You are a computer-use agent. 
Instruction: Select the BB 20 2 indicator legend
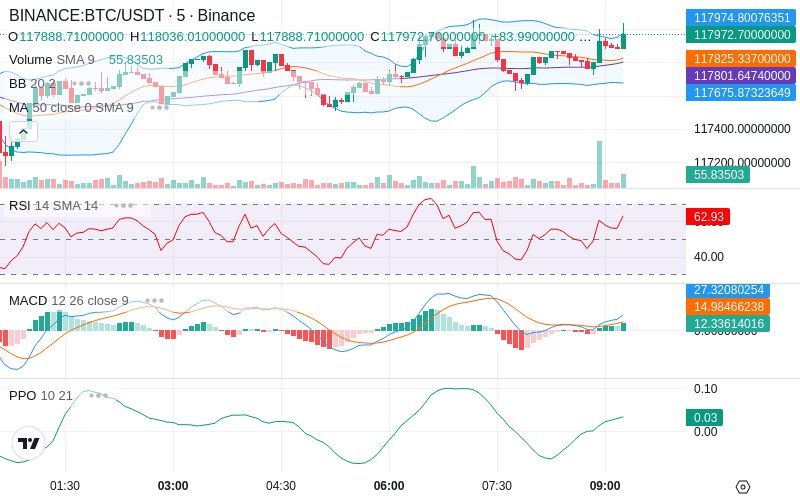(x=32, y=83)
